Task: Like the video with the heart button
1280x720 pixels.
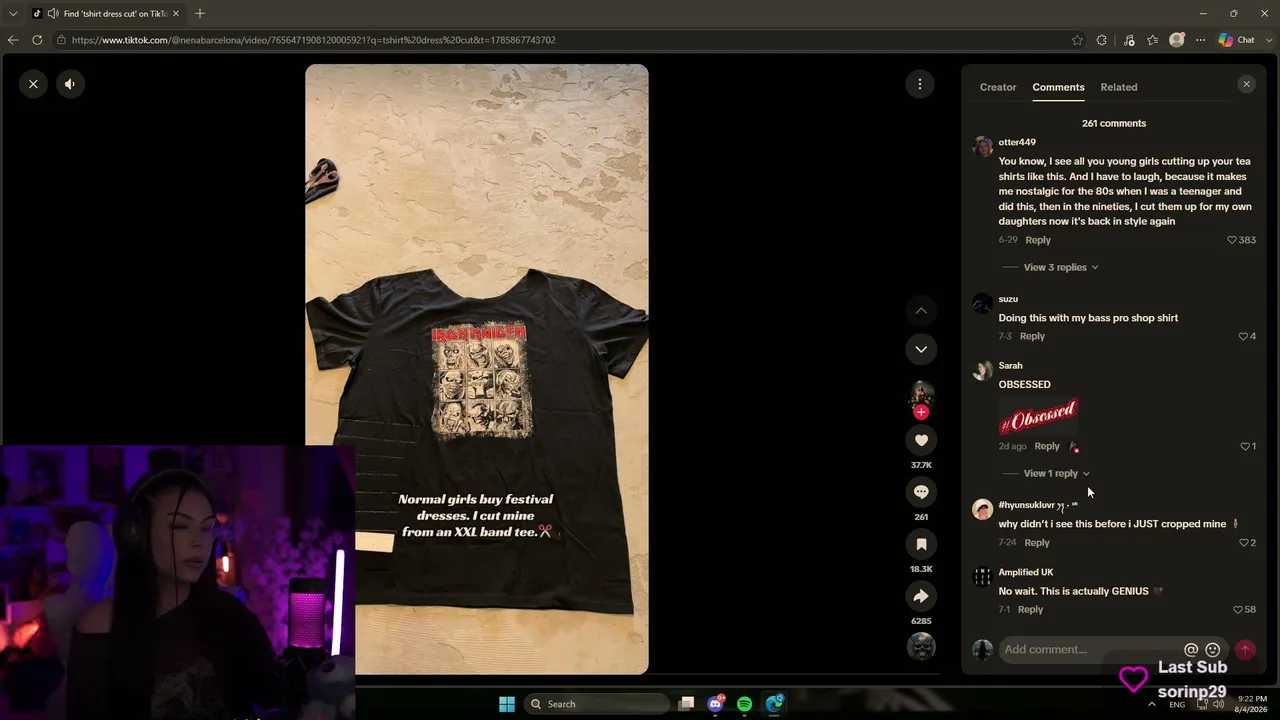Action: point(921,440)
